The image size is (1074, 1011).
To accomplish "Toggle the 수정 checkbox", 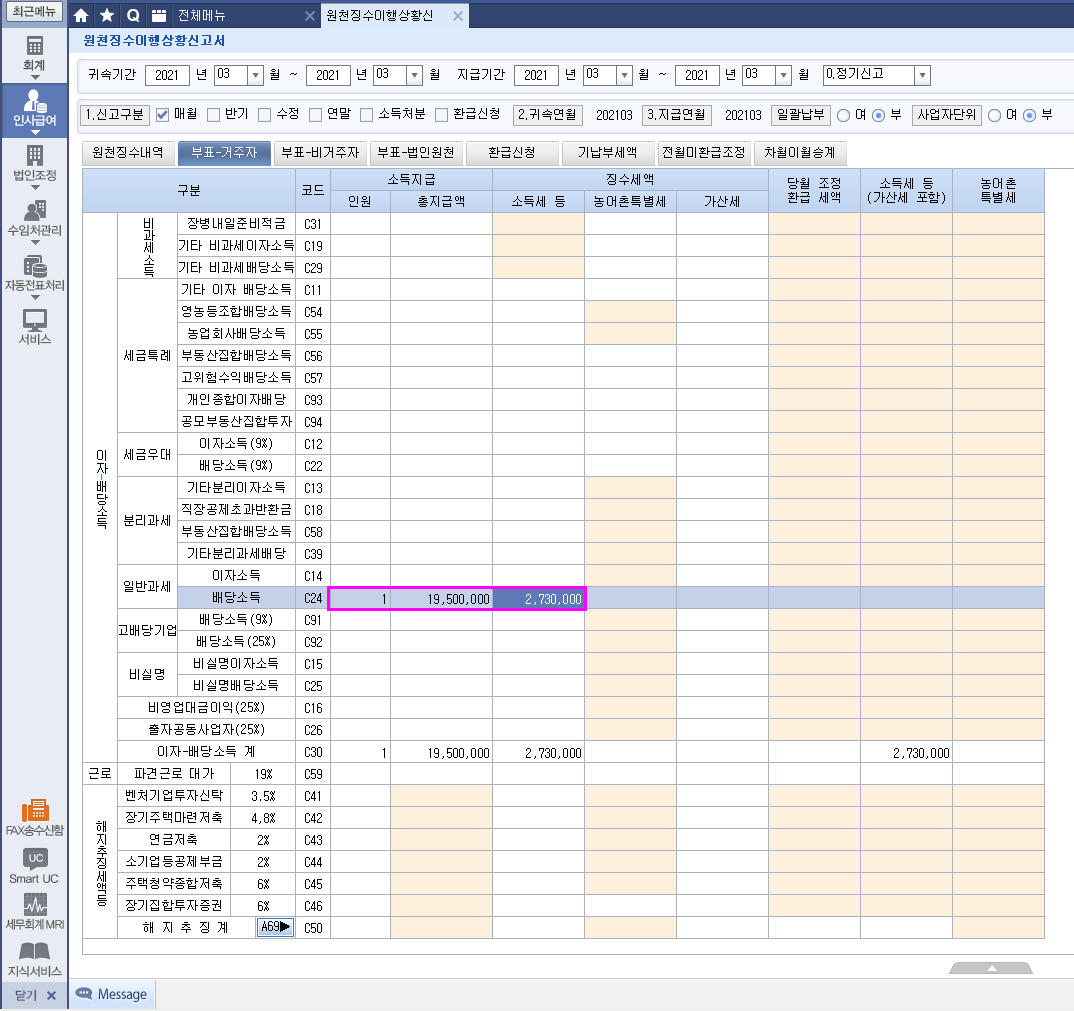I will (x=264, y=114).
